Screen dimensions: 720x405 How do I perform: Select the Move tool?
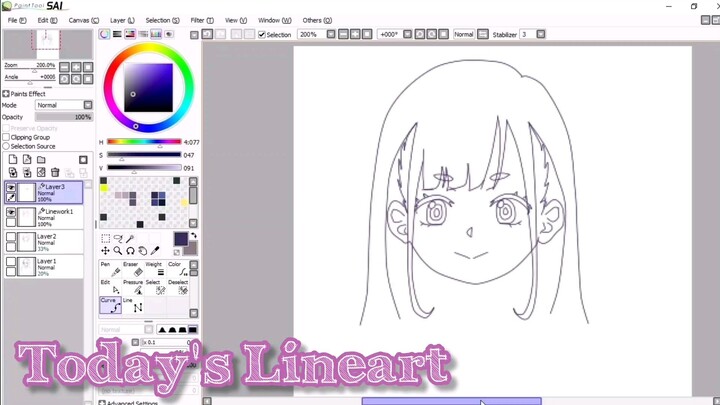click(106, 251)
